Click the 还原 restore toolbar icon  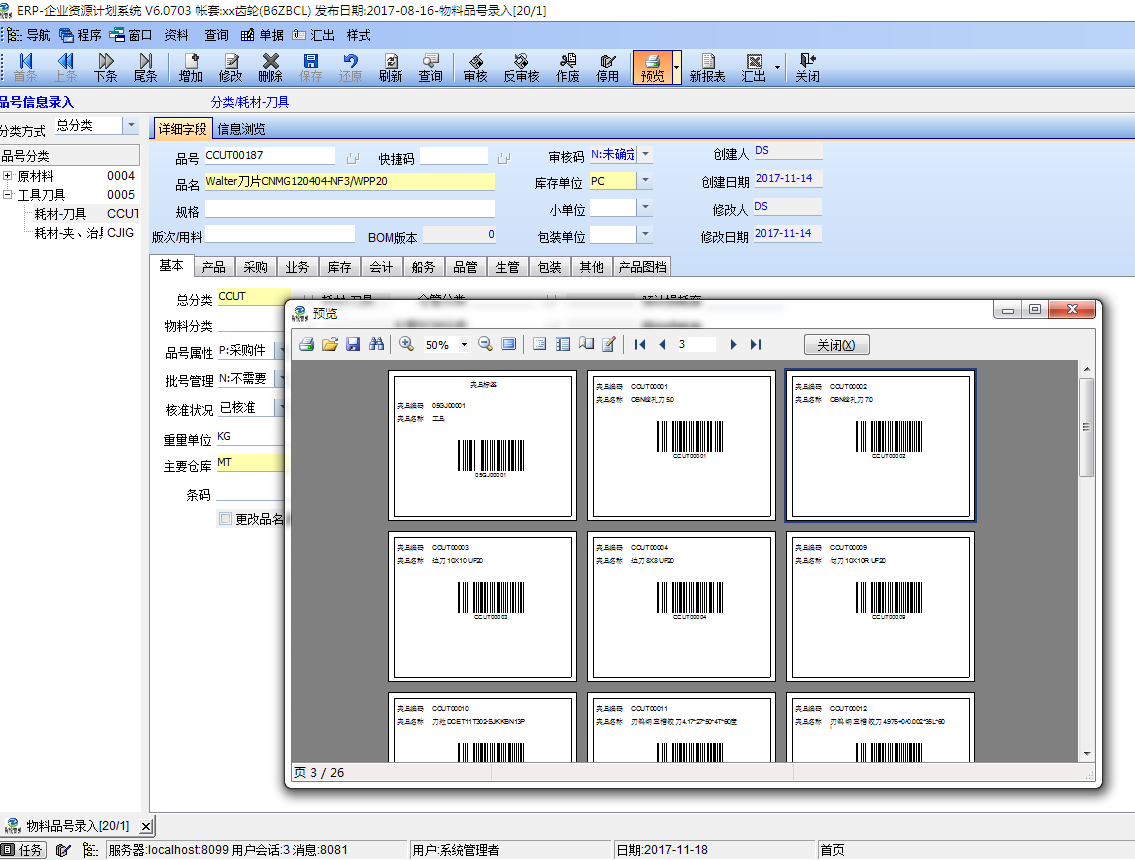click(x=350, y=67)
